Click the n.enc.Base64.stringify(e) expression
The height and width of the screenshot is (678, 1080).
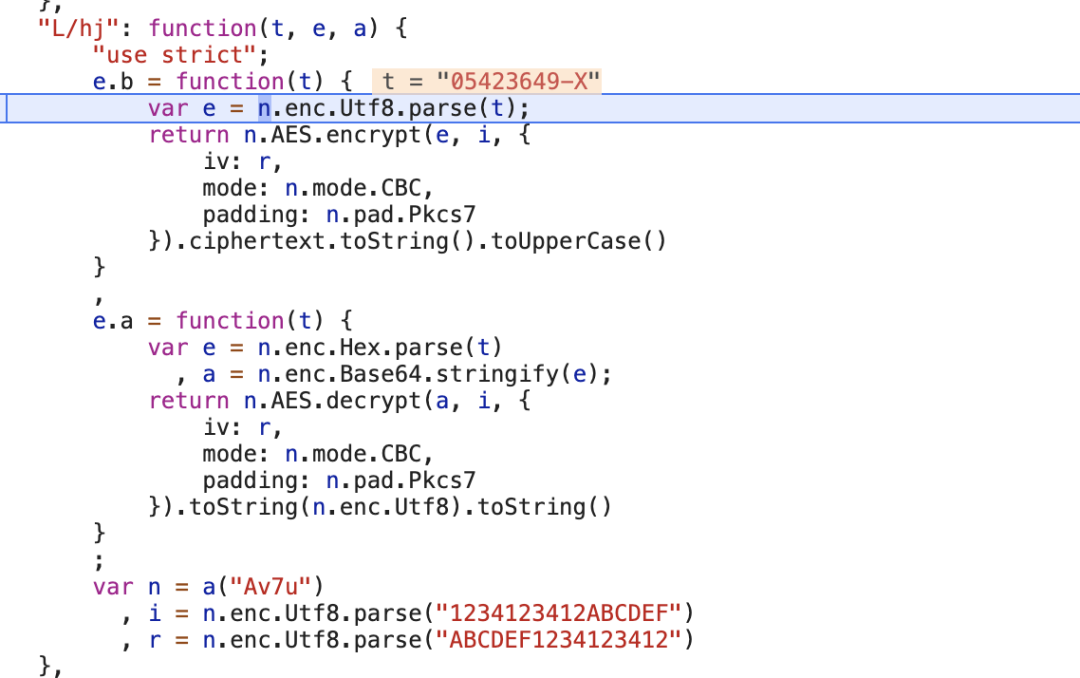tap(434, 373)
